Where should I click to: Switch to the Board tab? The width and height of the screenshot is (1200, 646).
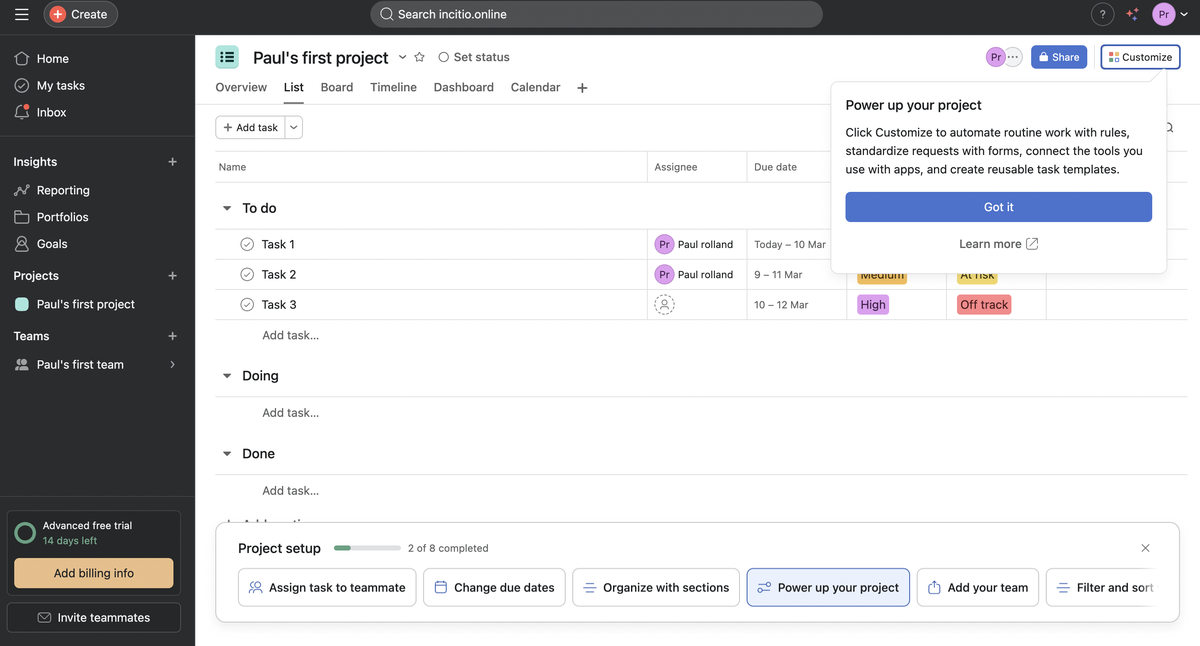pyautogui.click(x=336, y=87)
